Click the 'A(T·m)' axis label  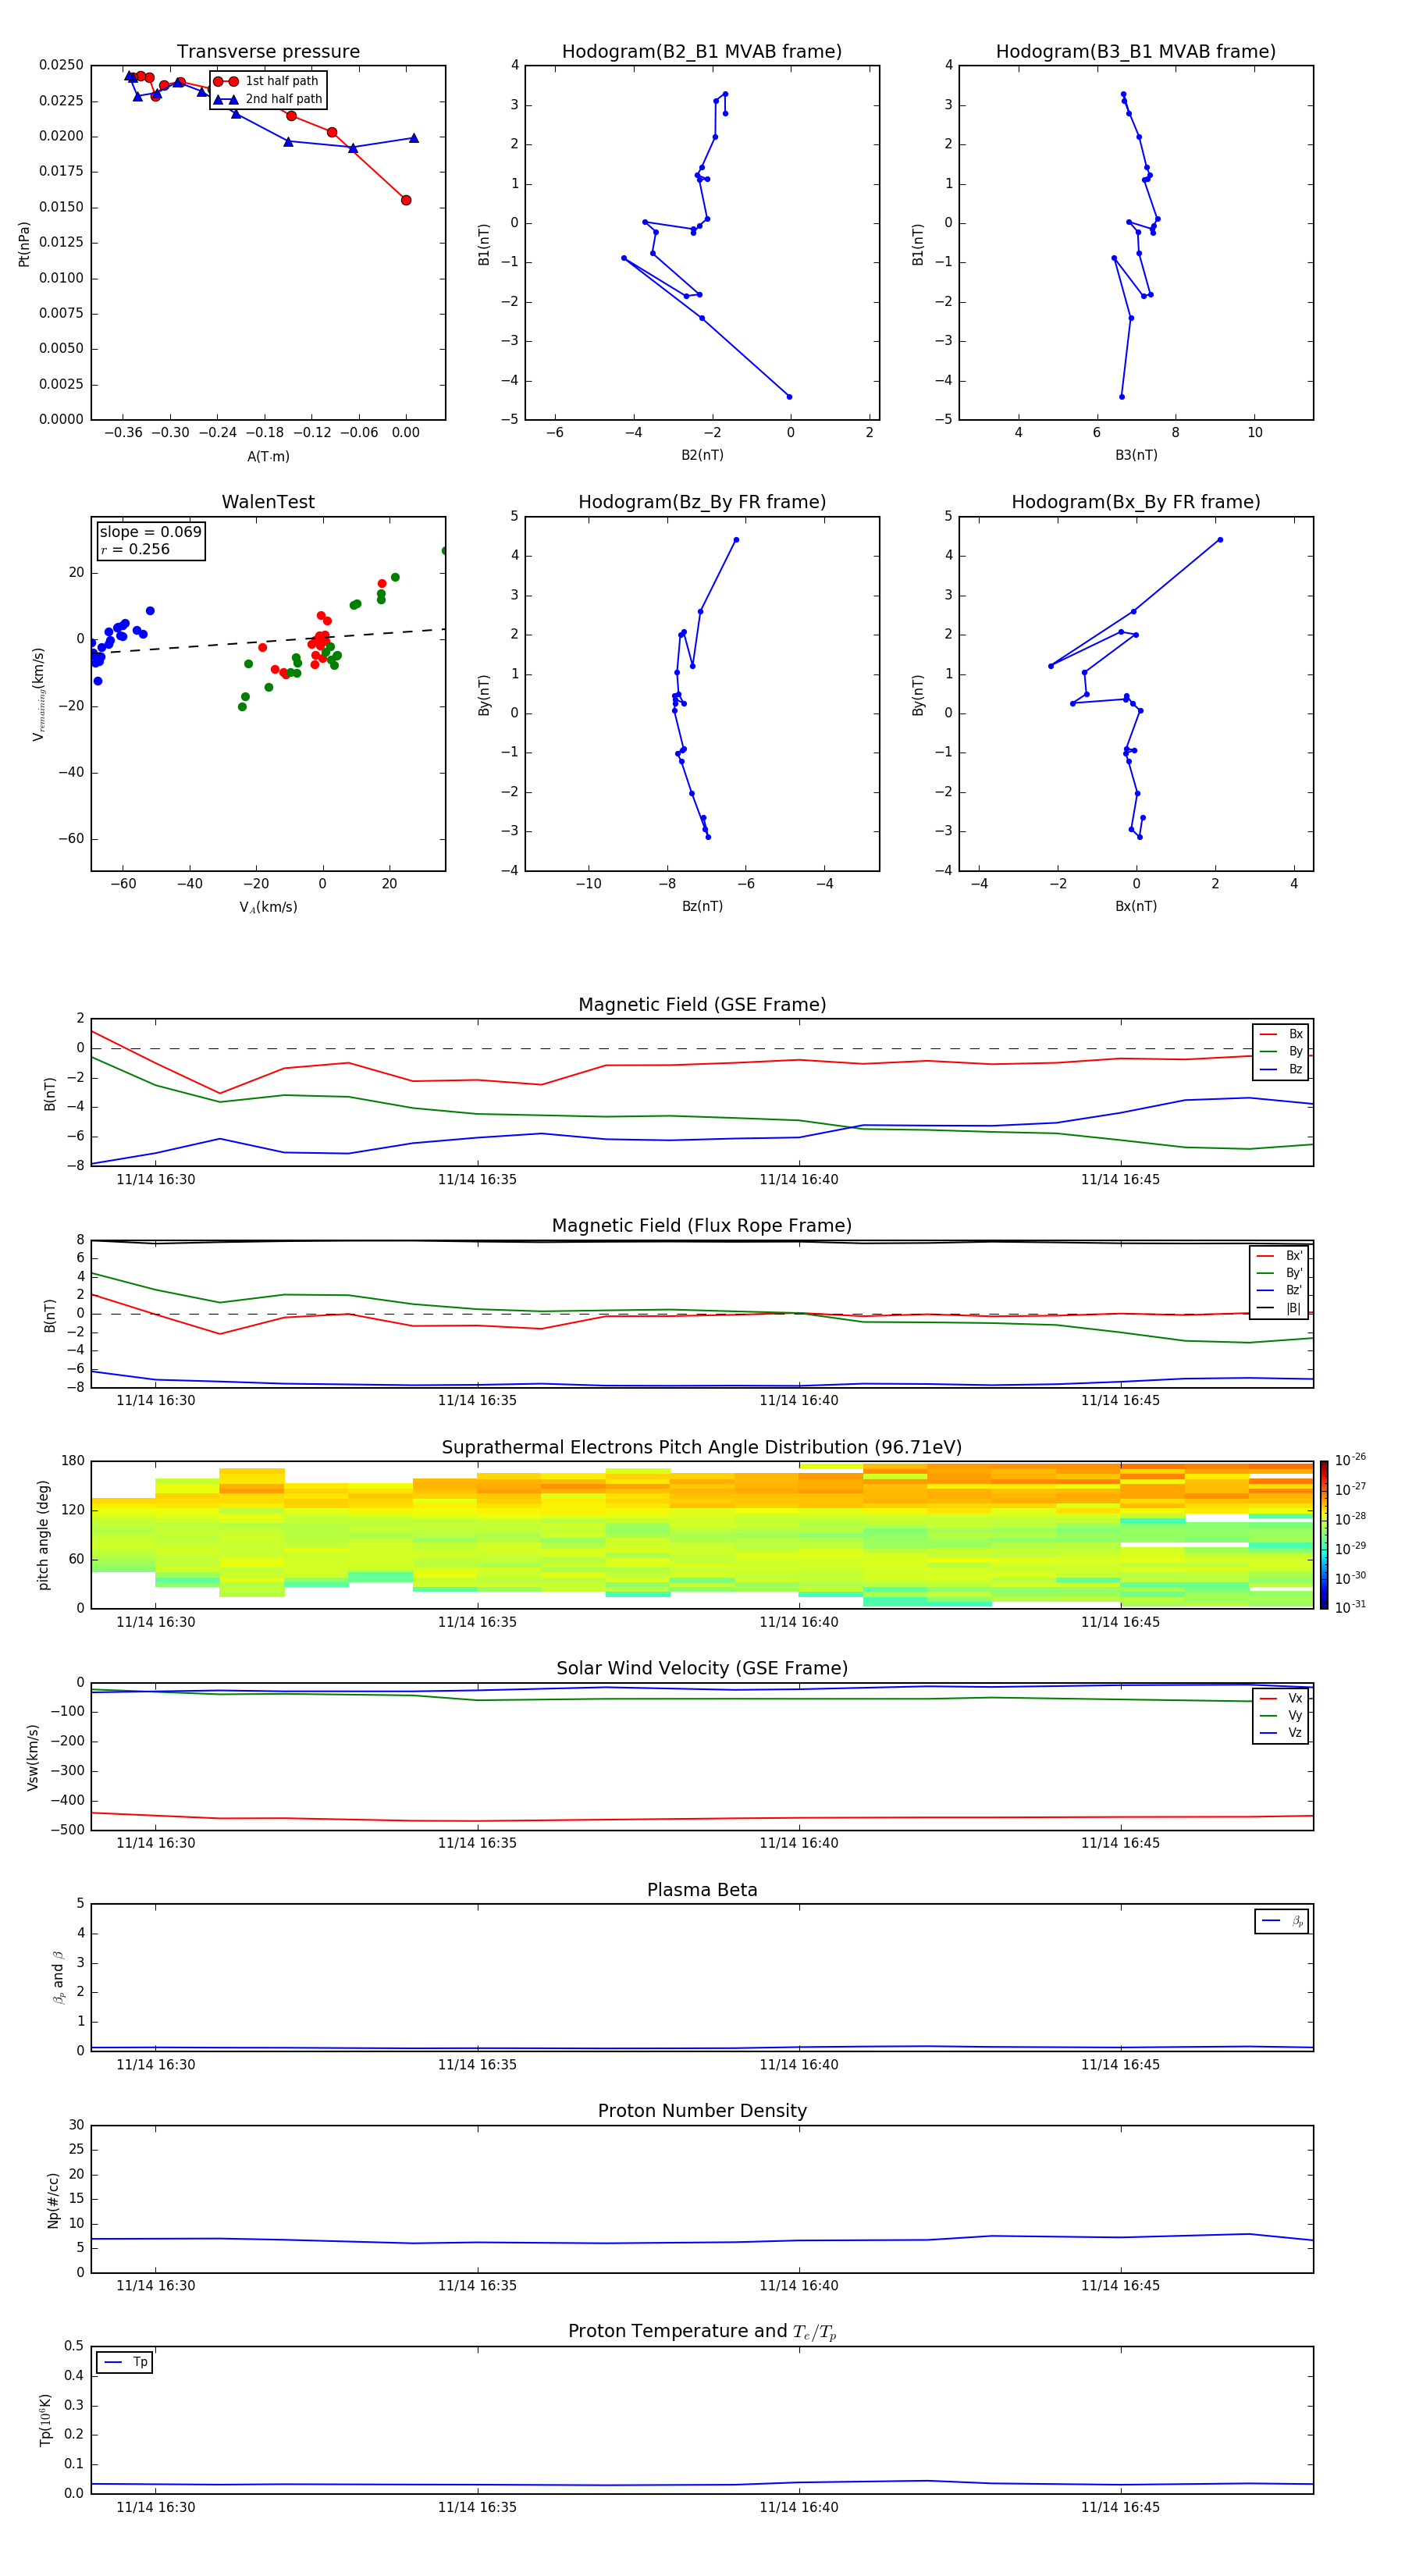point(268,457)
